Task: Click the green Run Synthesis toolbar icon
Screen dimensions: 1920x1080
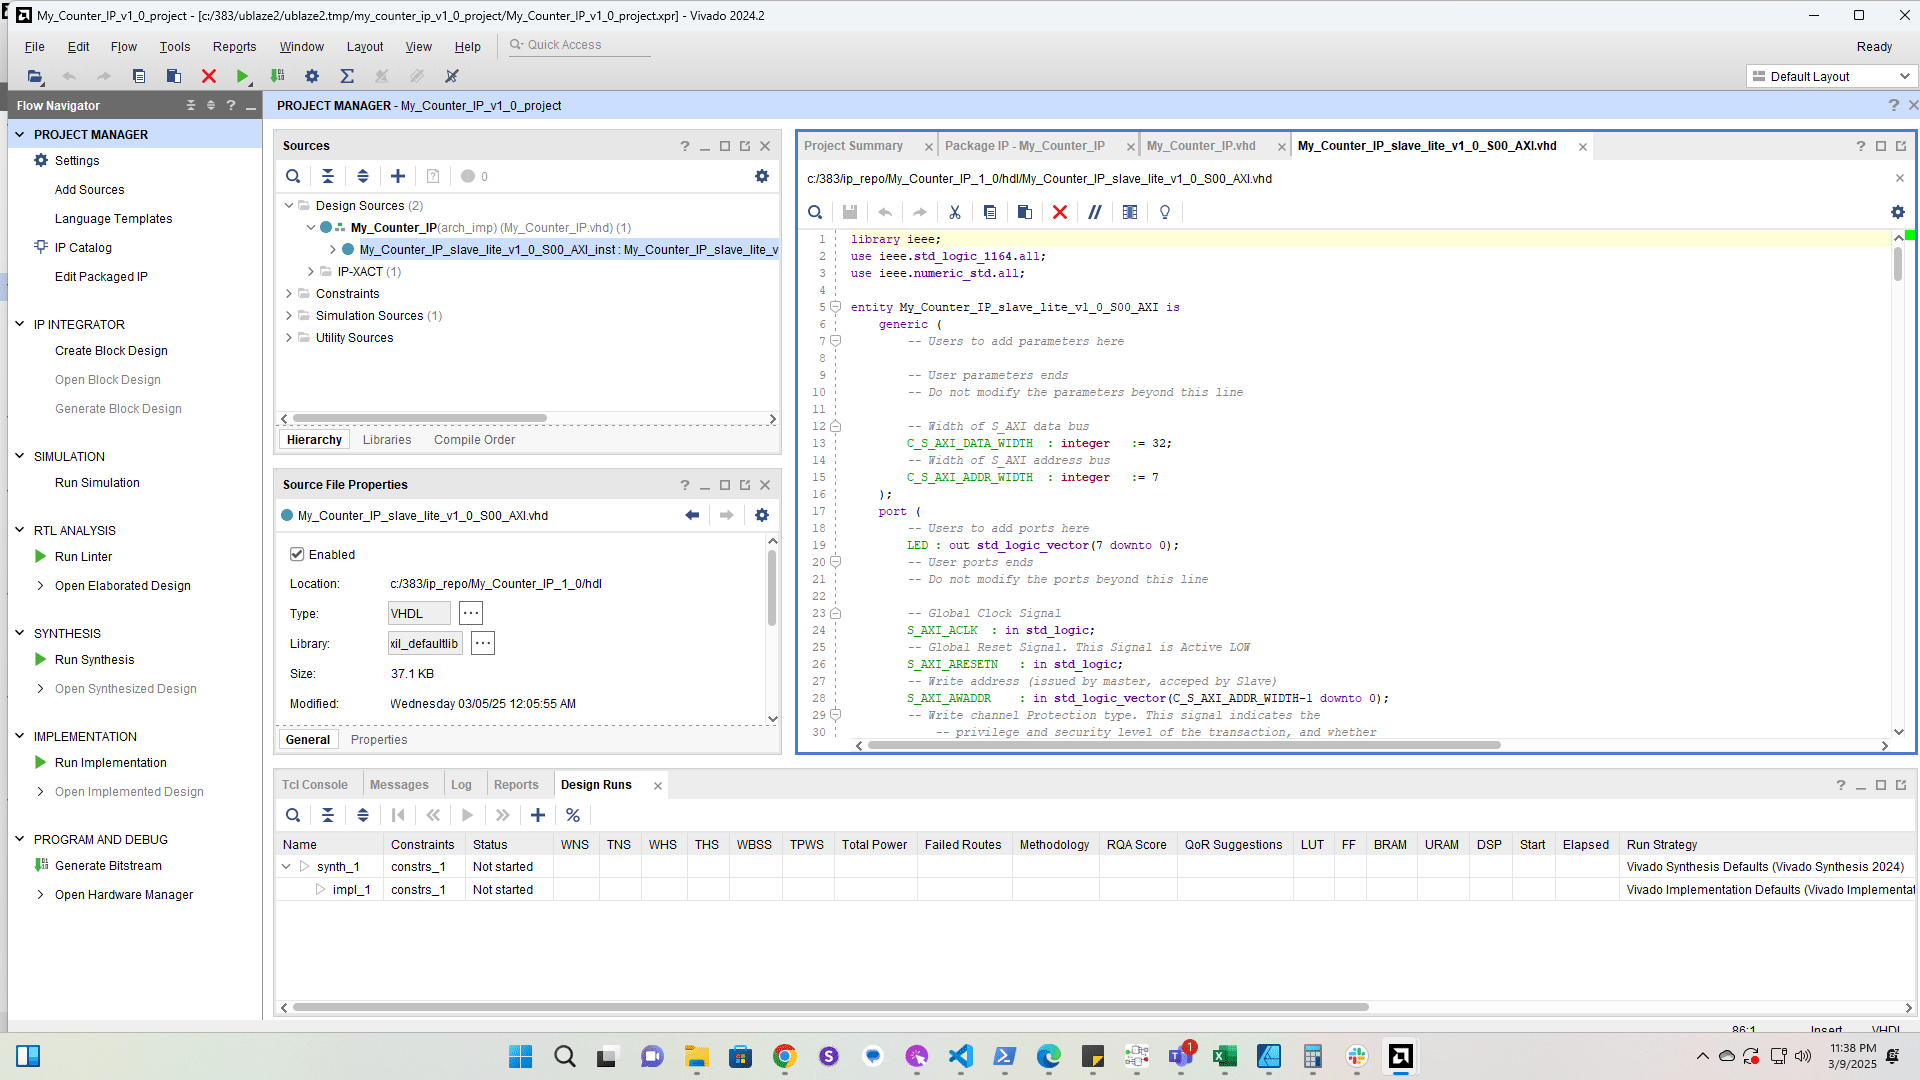Action: pos(242,76)
